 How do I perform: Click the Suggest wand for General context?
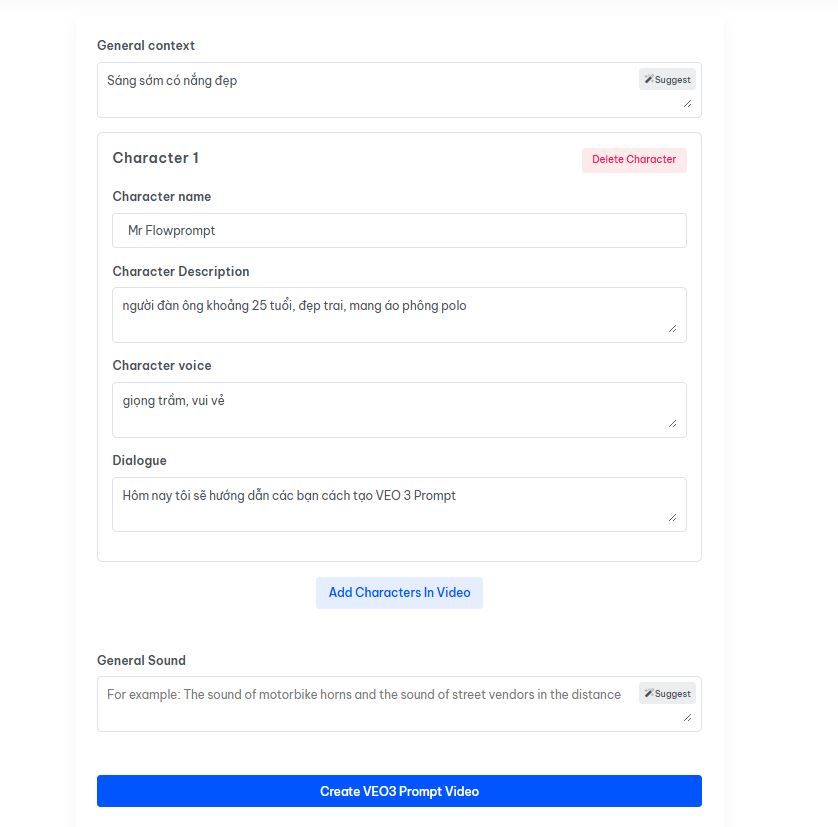[667, 79]
